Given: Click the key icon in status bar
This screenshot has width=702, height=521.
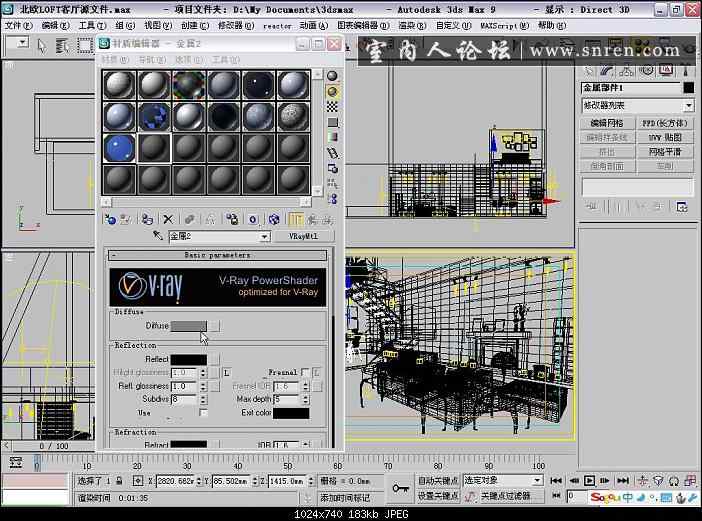Looking at the screenshot, I should tap(400, 488).
